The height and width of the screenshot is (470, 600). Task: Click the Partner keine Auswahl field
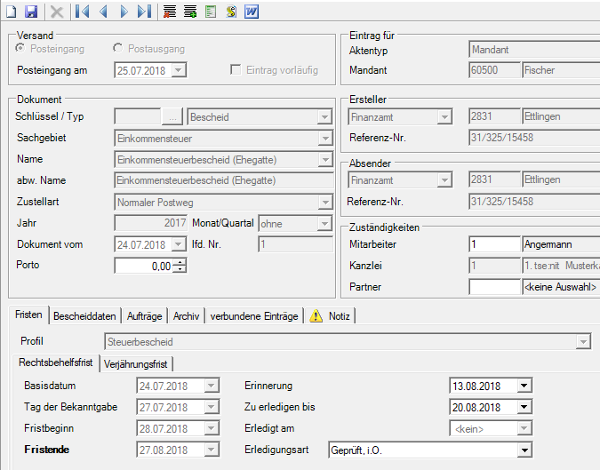pyautogui.click(x=561, y=287)
